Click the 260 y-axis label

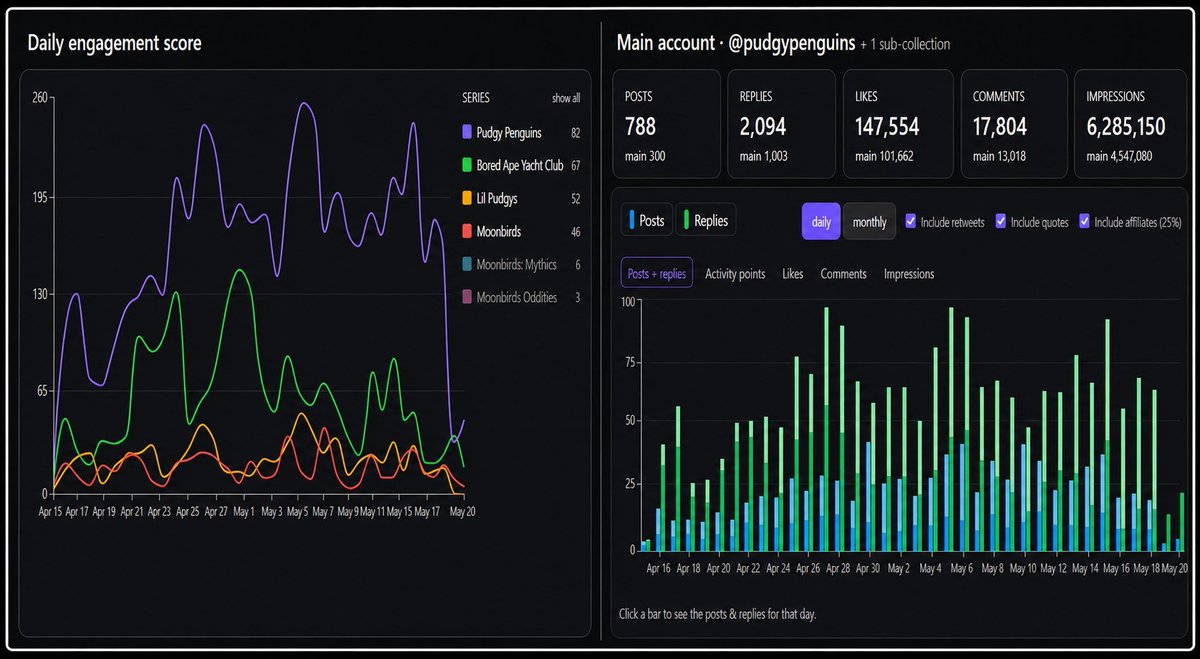39,98
